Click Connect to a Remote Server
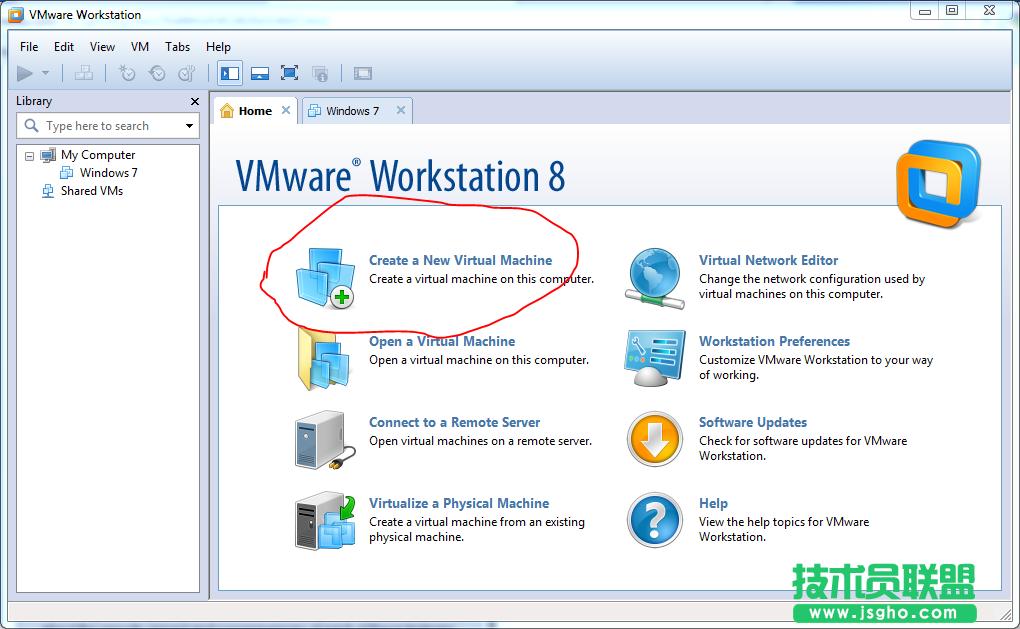1020x629 pixels. (x=454, y=422)
